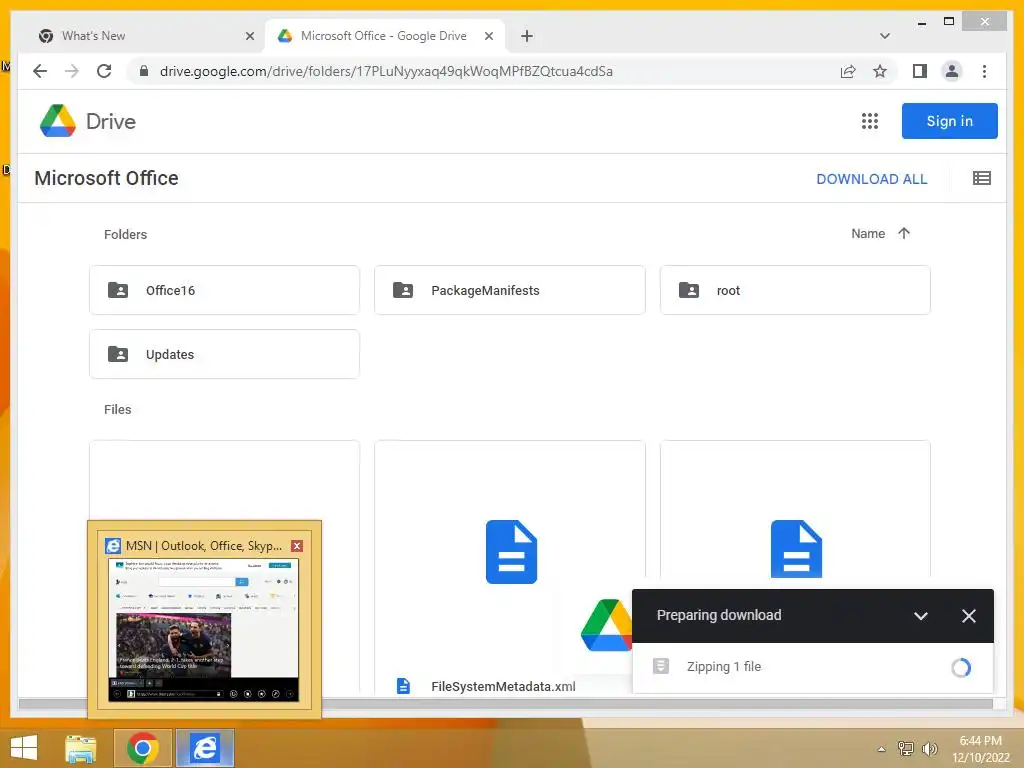Click the Internet Explorer taskbar icon
The height and width of the screenshot is (768, 1024).
tap(204, 748)
